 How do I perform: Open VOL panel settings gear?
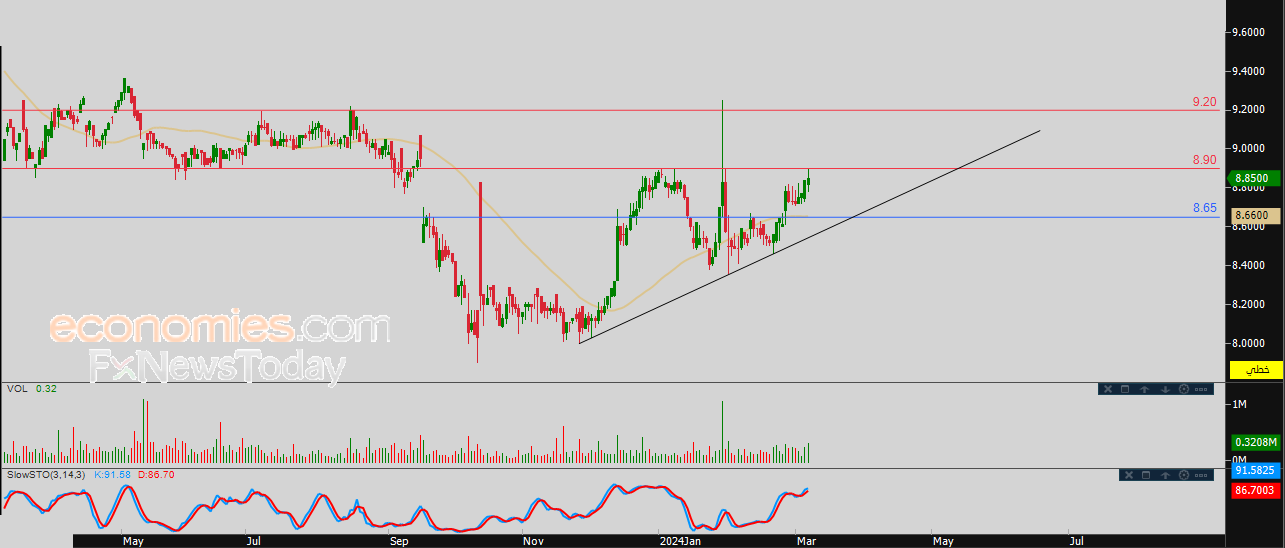tap(1184, 389)
